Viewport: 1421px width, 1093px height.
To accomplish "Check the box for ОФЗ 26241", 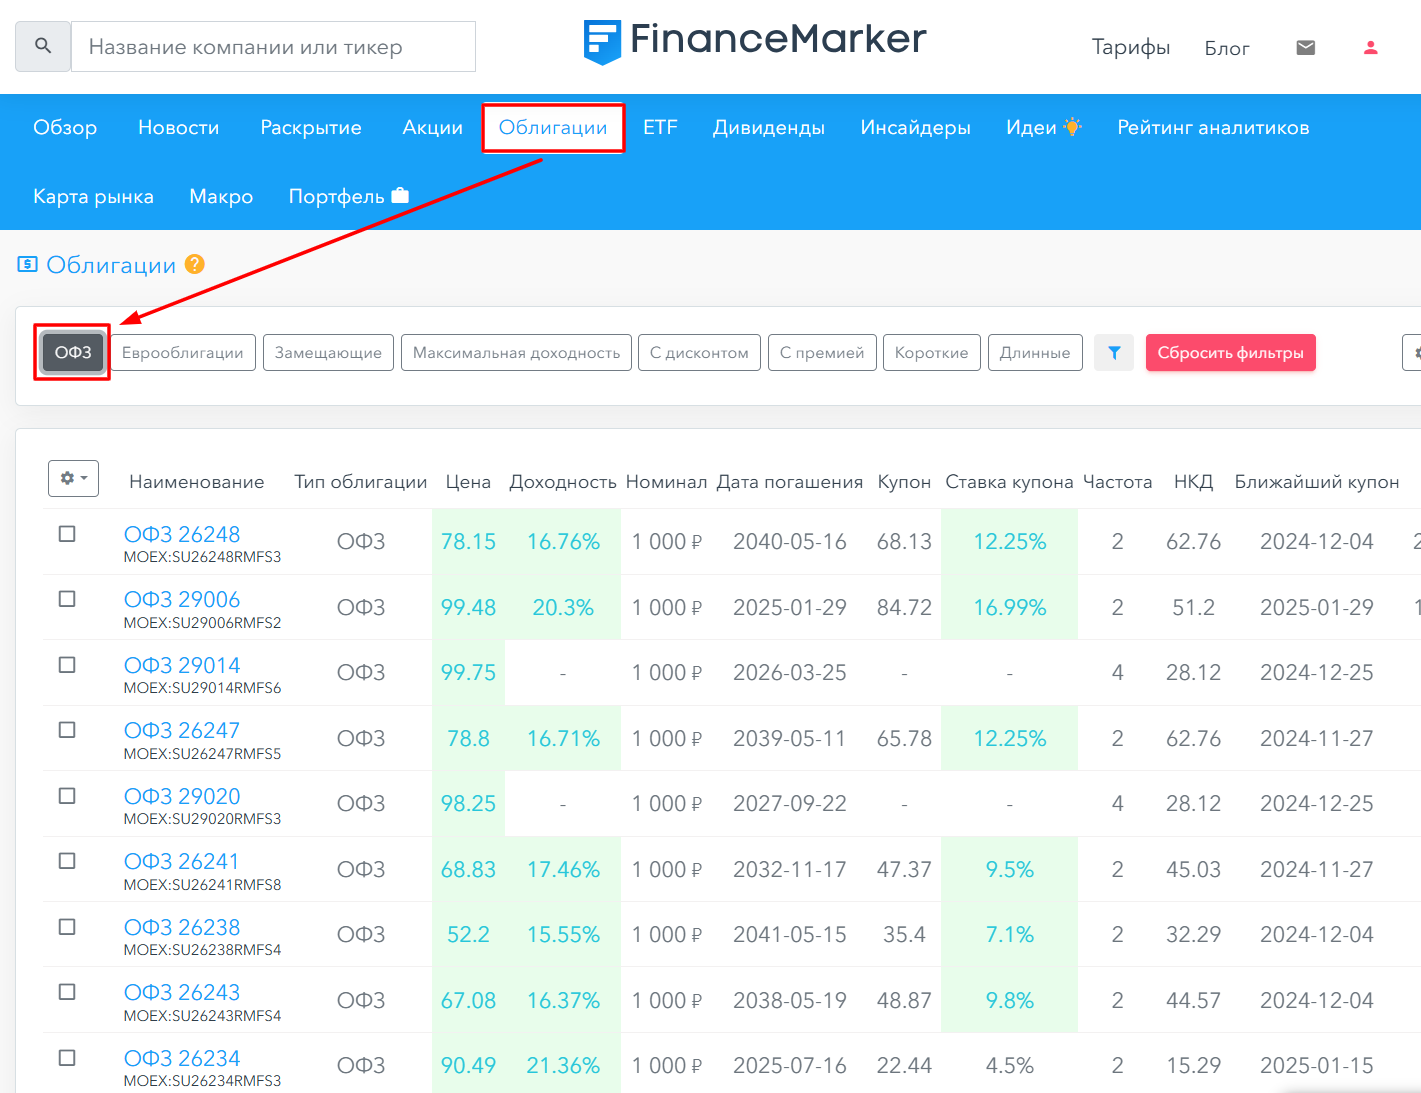I will pos(67,861).
